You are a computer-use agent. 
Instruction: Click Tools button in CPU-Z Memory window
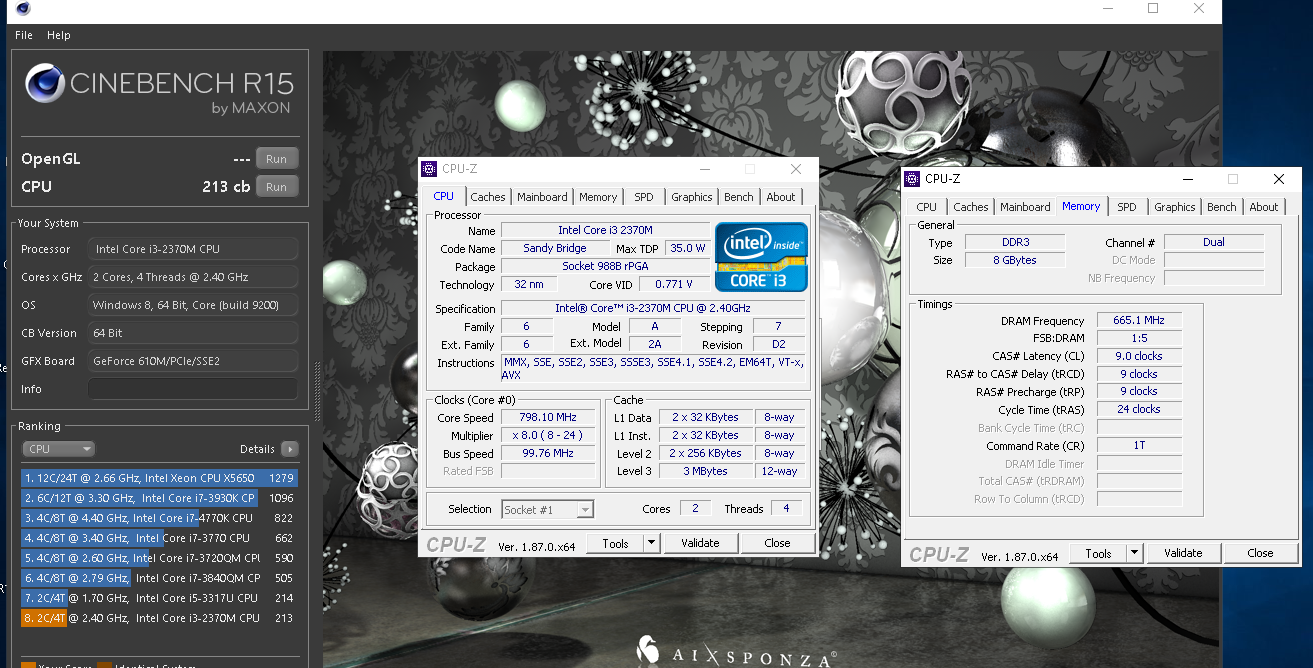coord(1098,553)
